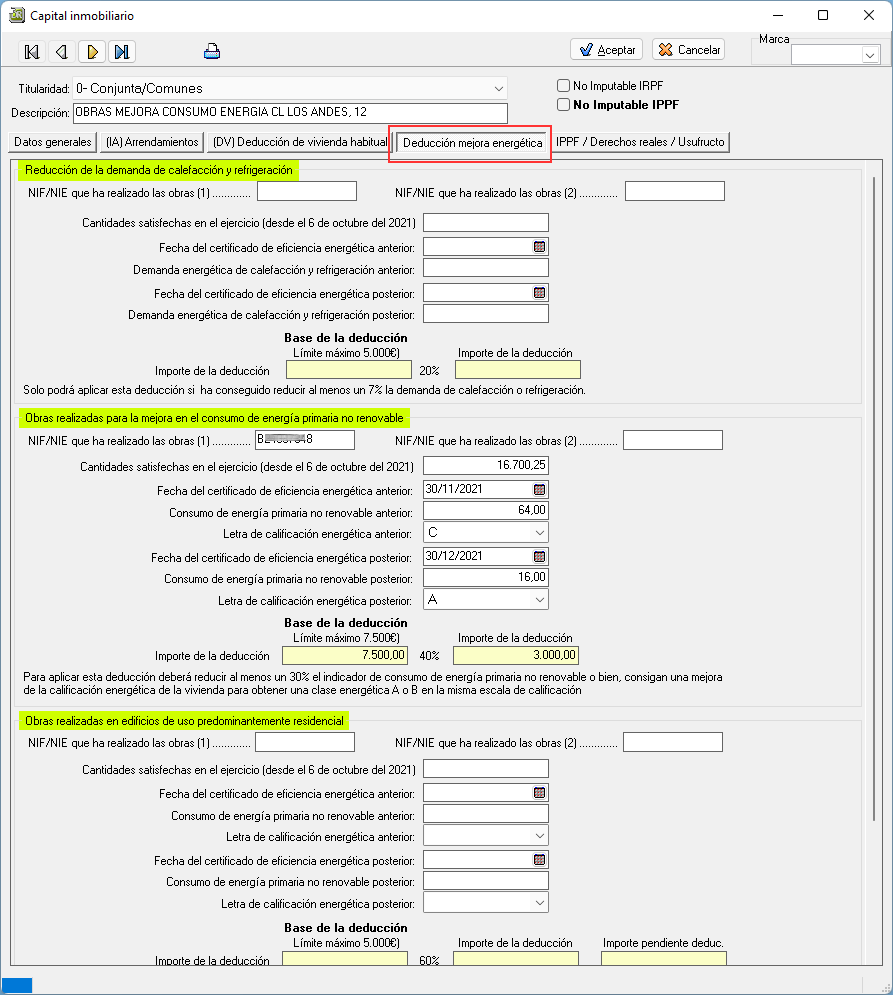Toggle the No Imputable IPPF checkbox
This screenshot has height=995, width=893.
click(563, 105)
